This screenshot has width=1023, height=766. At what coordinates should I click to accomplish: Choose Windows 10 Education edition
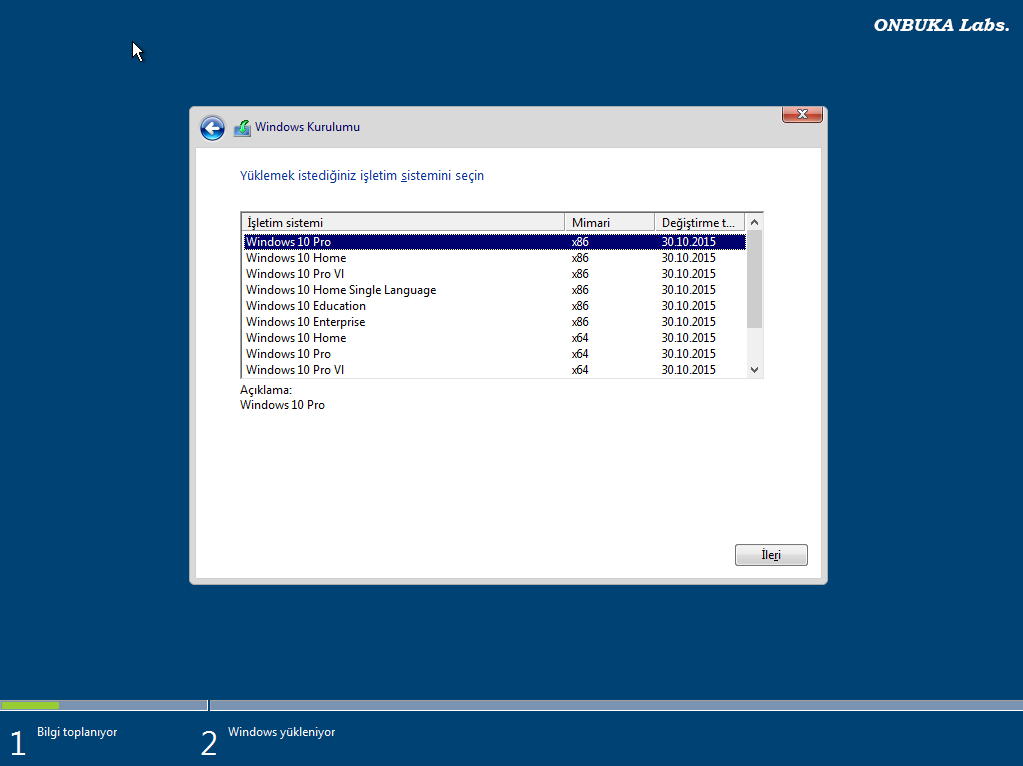pos(495,305)
